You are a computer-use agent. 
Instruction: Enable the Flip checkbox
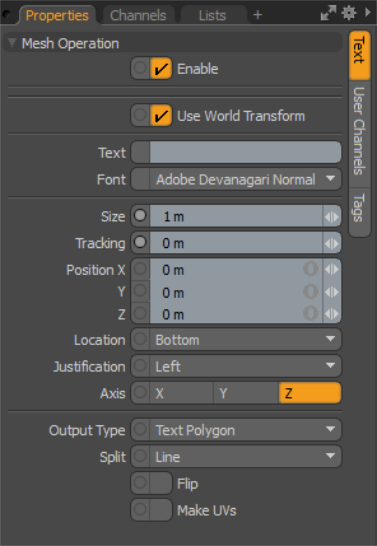click(x=161, y=483)
